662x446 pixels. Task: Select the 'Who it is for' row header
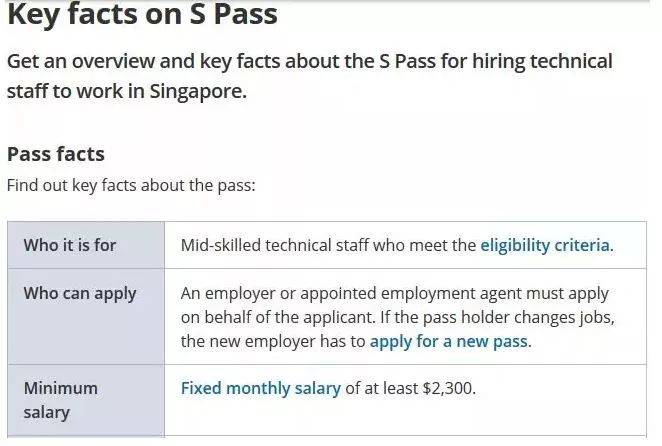tap(70, 245)
